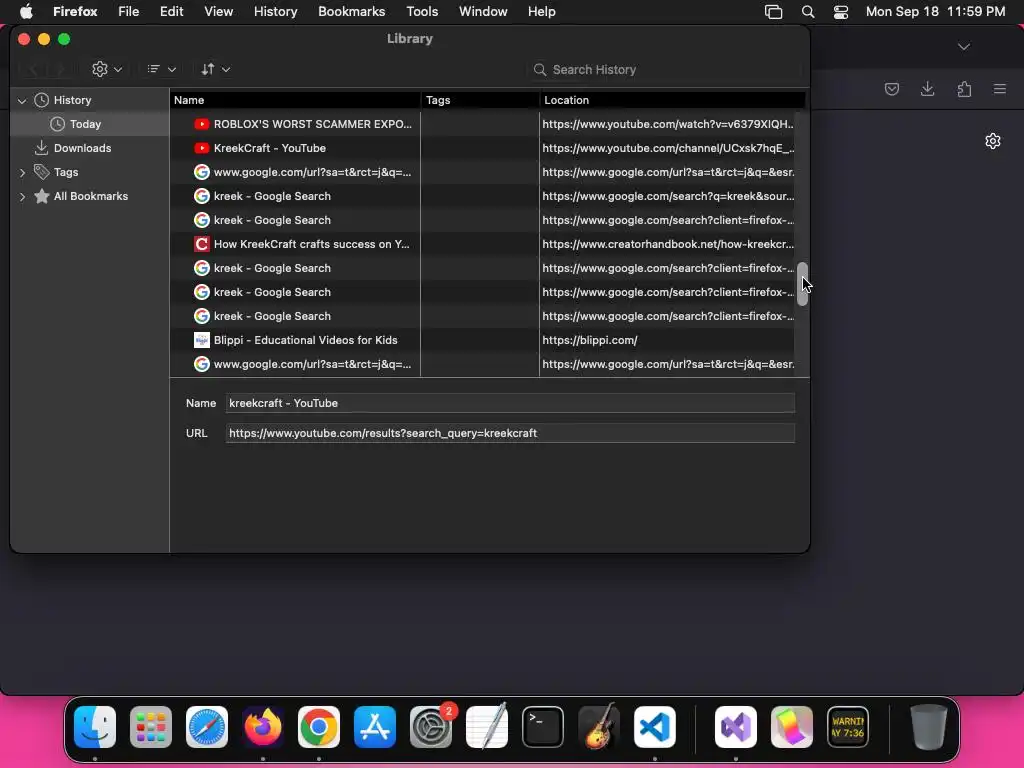Viewport: 1024px width, 768px height.
Task: Open the Tools menu
Action: 422,12
